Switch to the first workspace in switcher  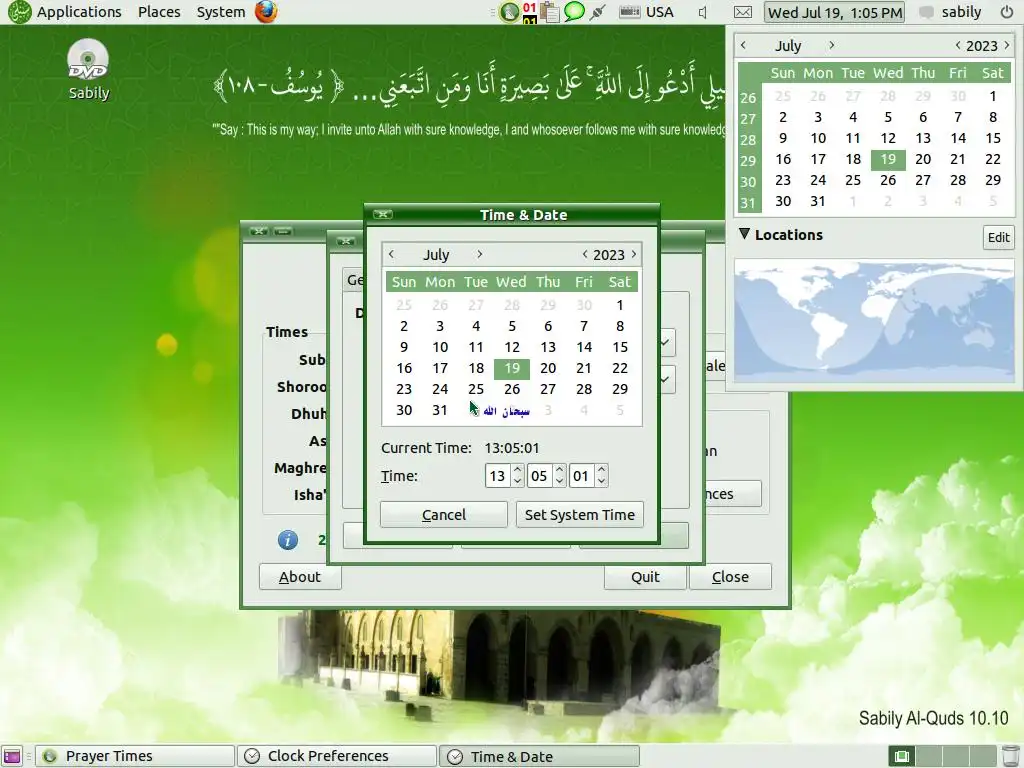[902, 756]
